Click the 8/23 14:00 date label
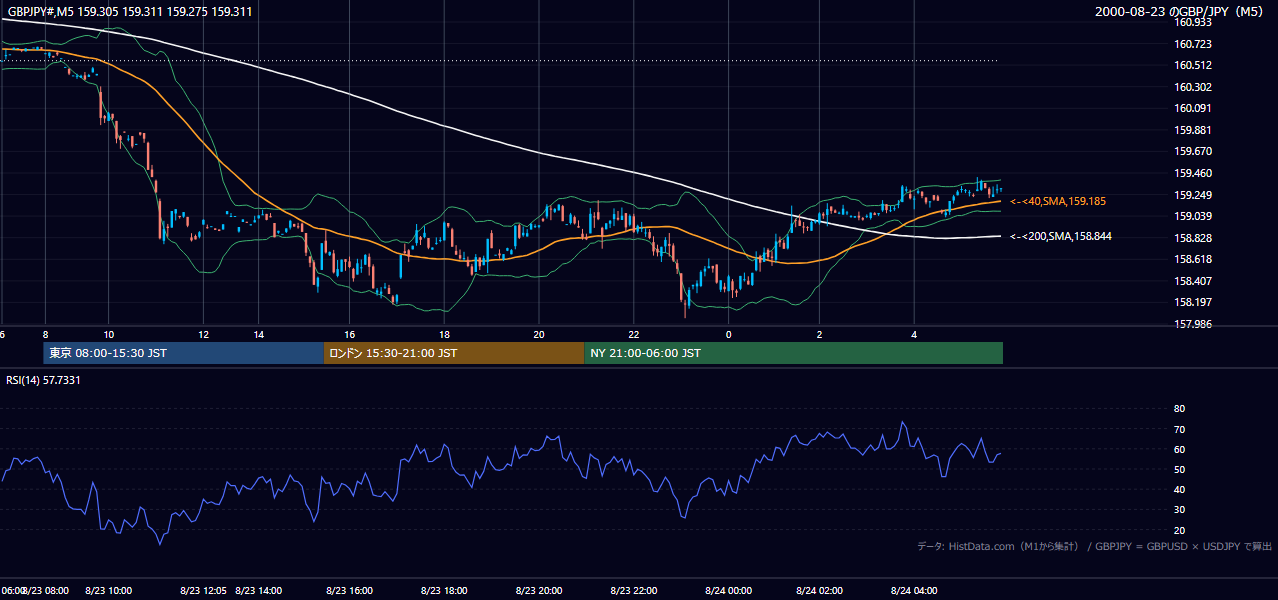This screenshot has height=600, width=1278. 259,591
